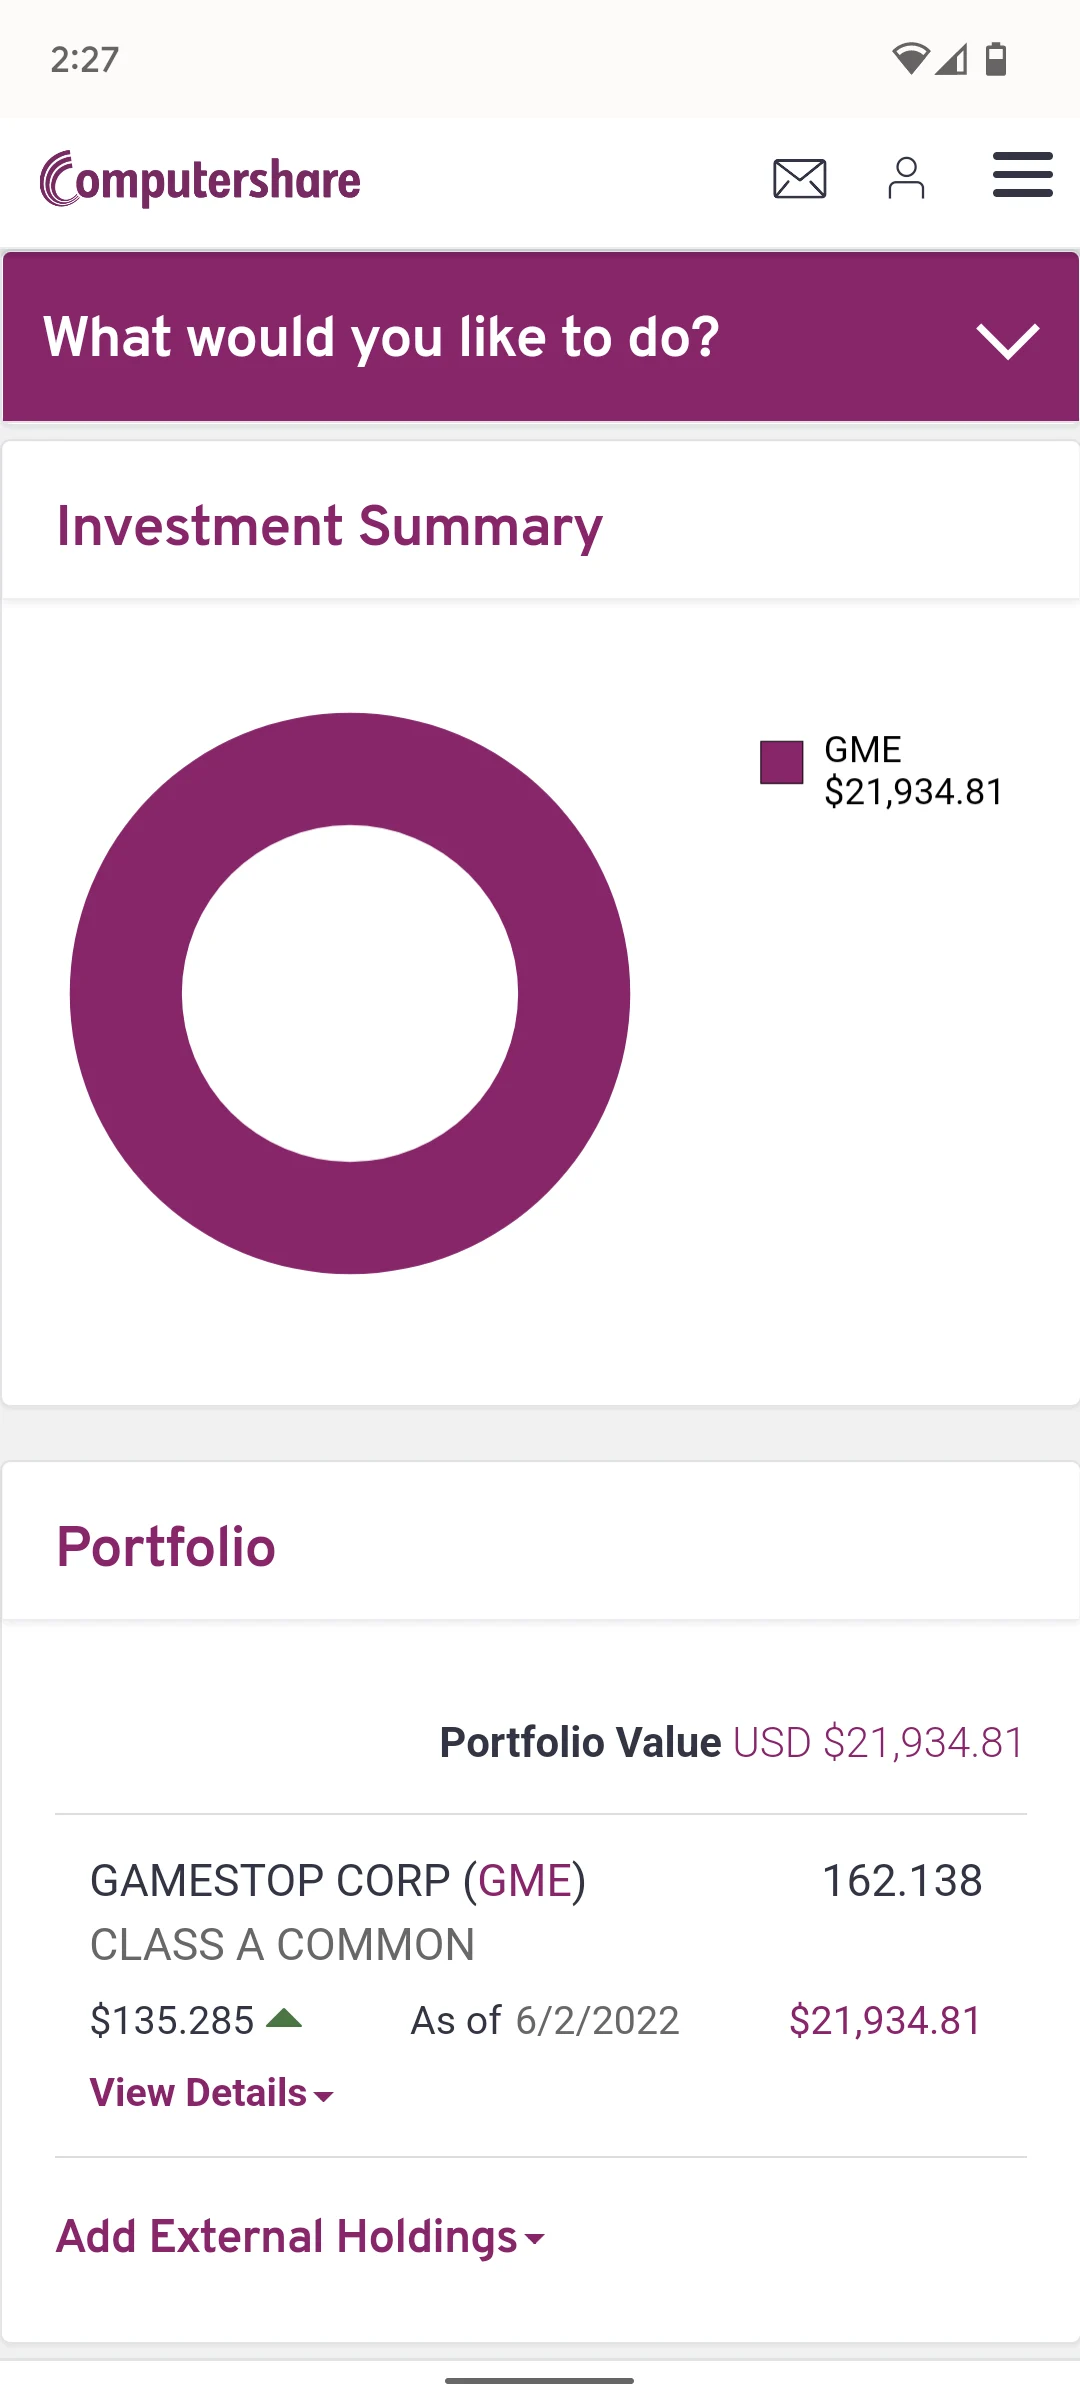Expand View Details for GameStop
The height and width of the screenshot is (2400, 1080).
211,2093
